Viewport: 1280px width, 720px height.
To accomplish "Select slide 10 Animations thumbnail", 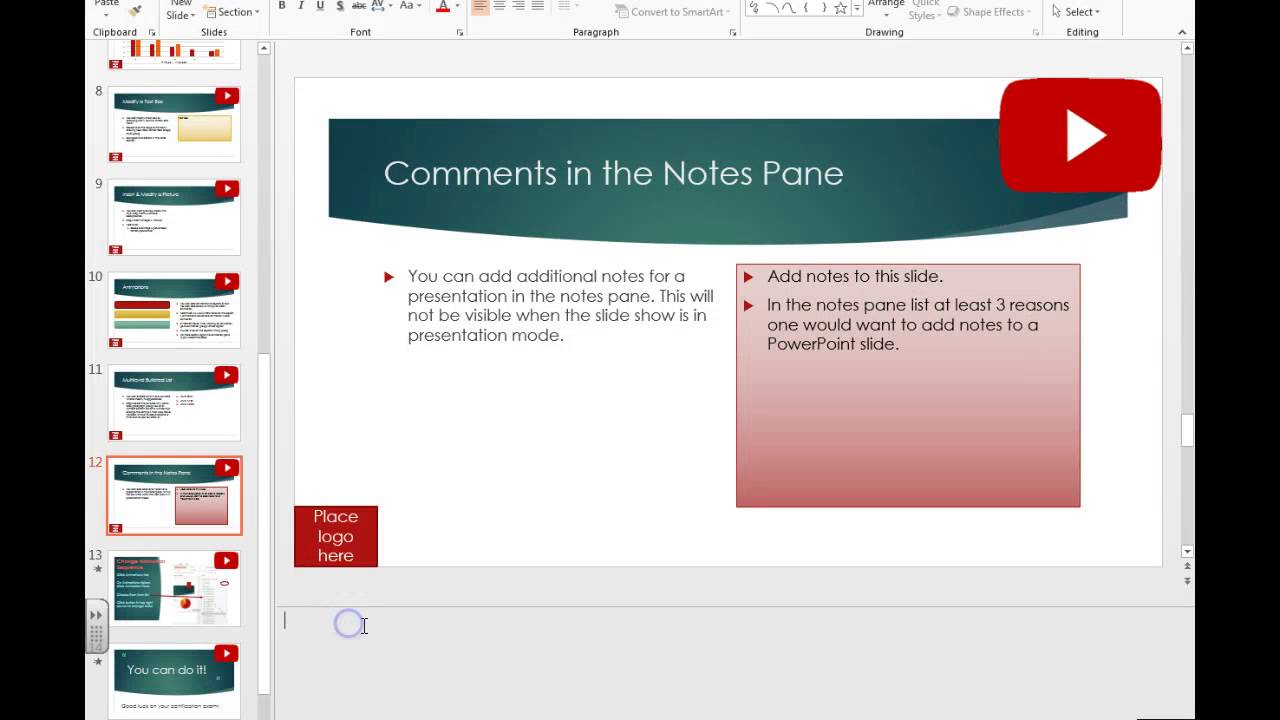I will click(174, 310).
